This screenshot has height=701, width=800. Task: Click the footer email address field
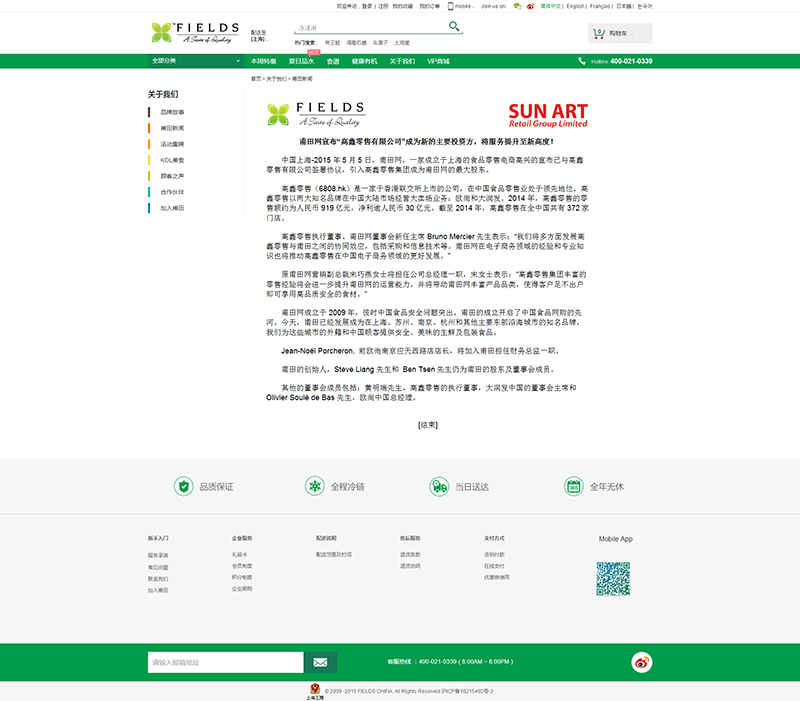(226, 662)
